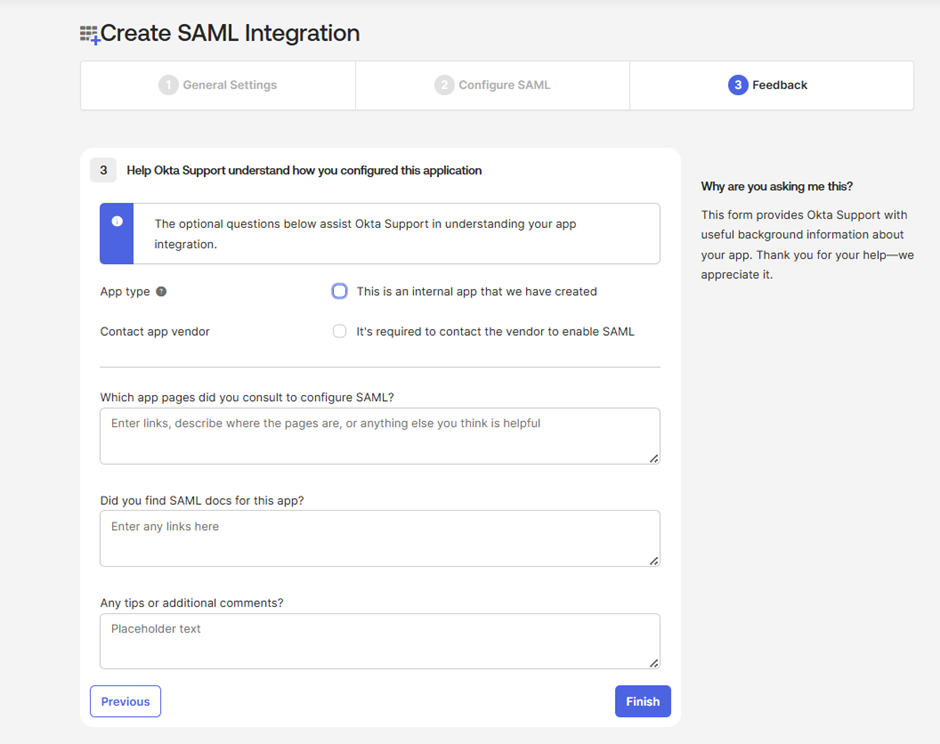The width and height of the screenshot is (940, 744).
Task: Open the General Settings step tab
Action: [x=218, y=85]
